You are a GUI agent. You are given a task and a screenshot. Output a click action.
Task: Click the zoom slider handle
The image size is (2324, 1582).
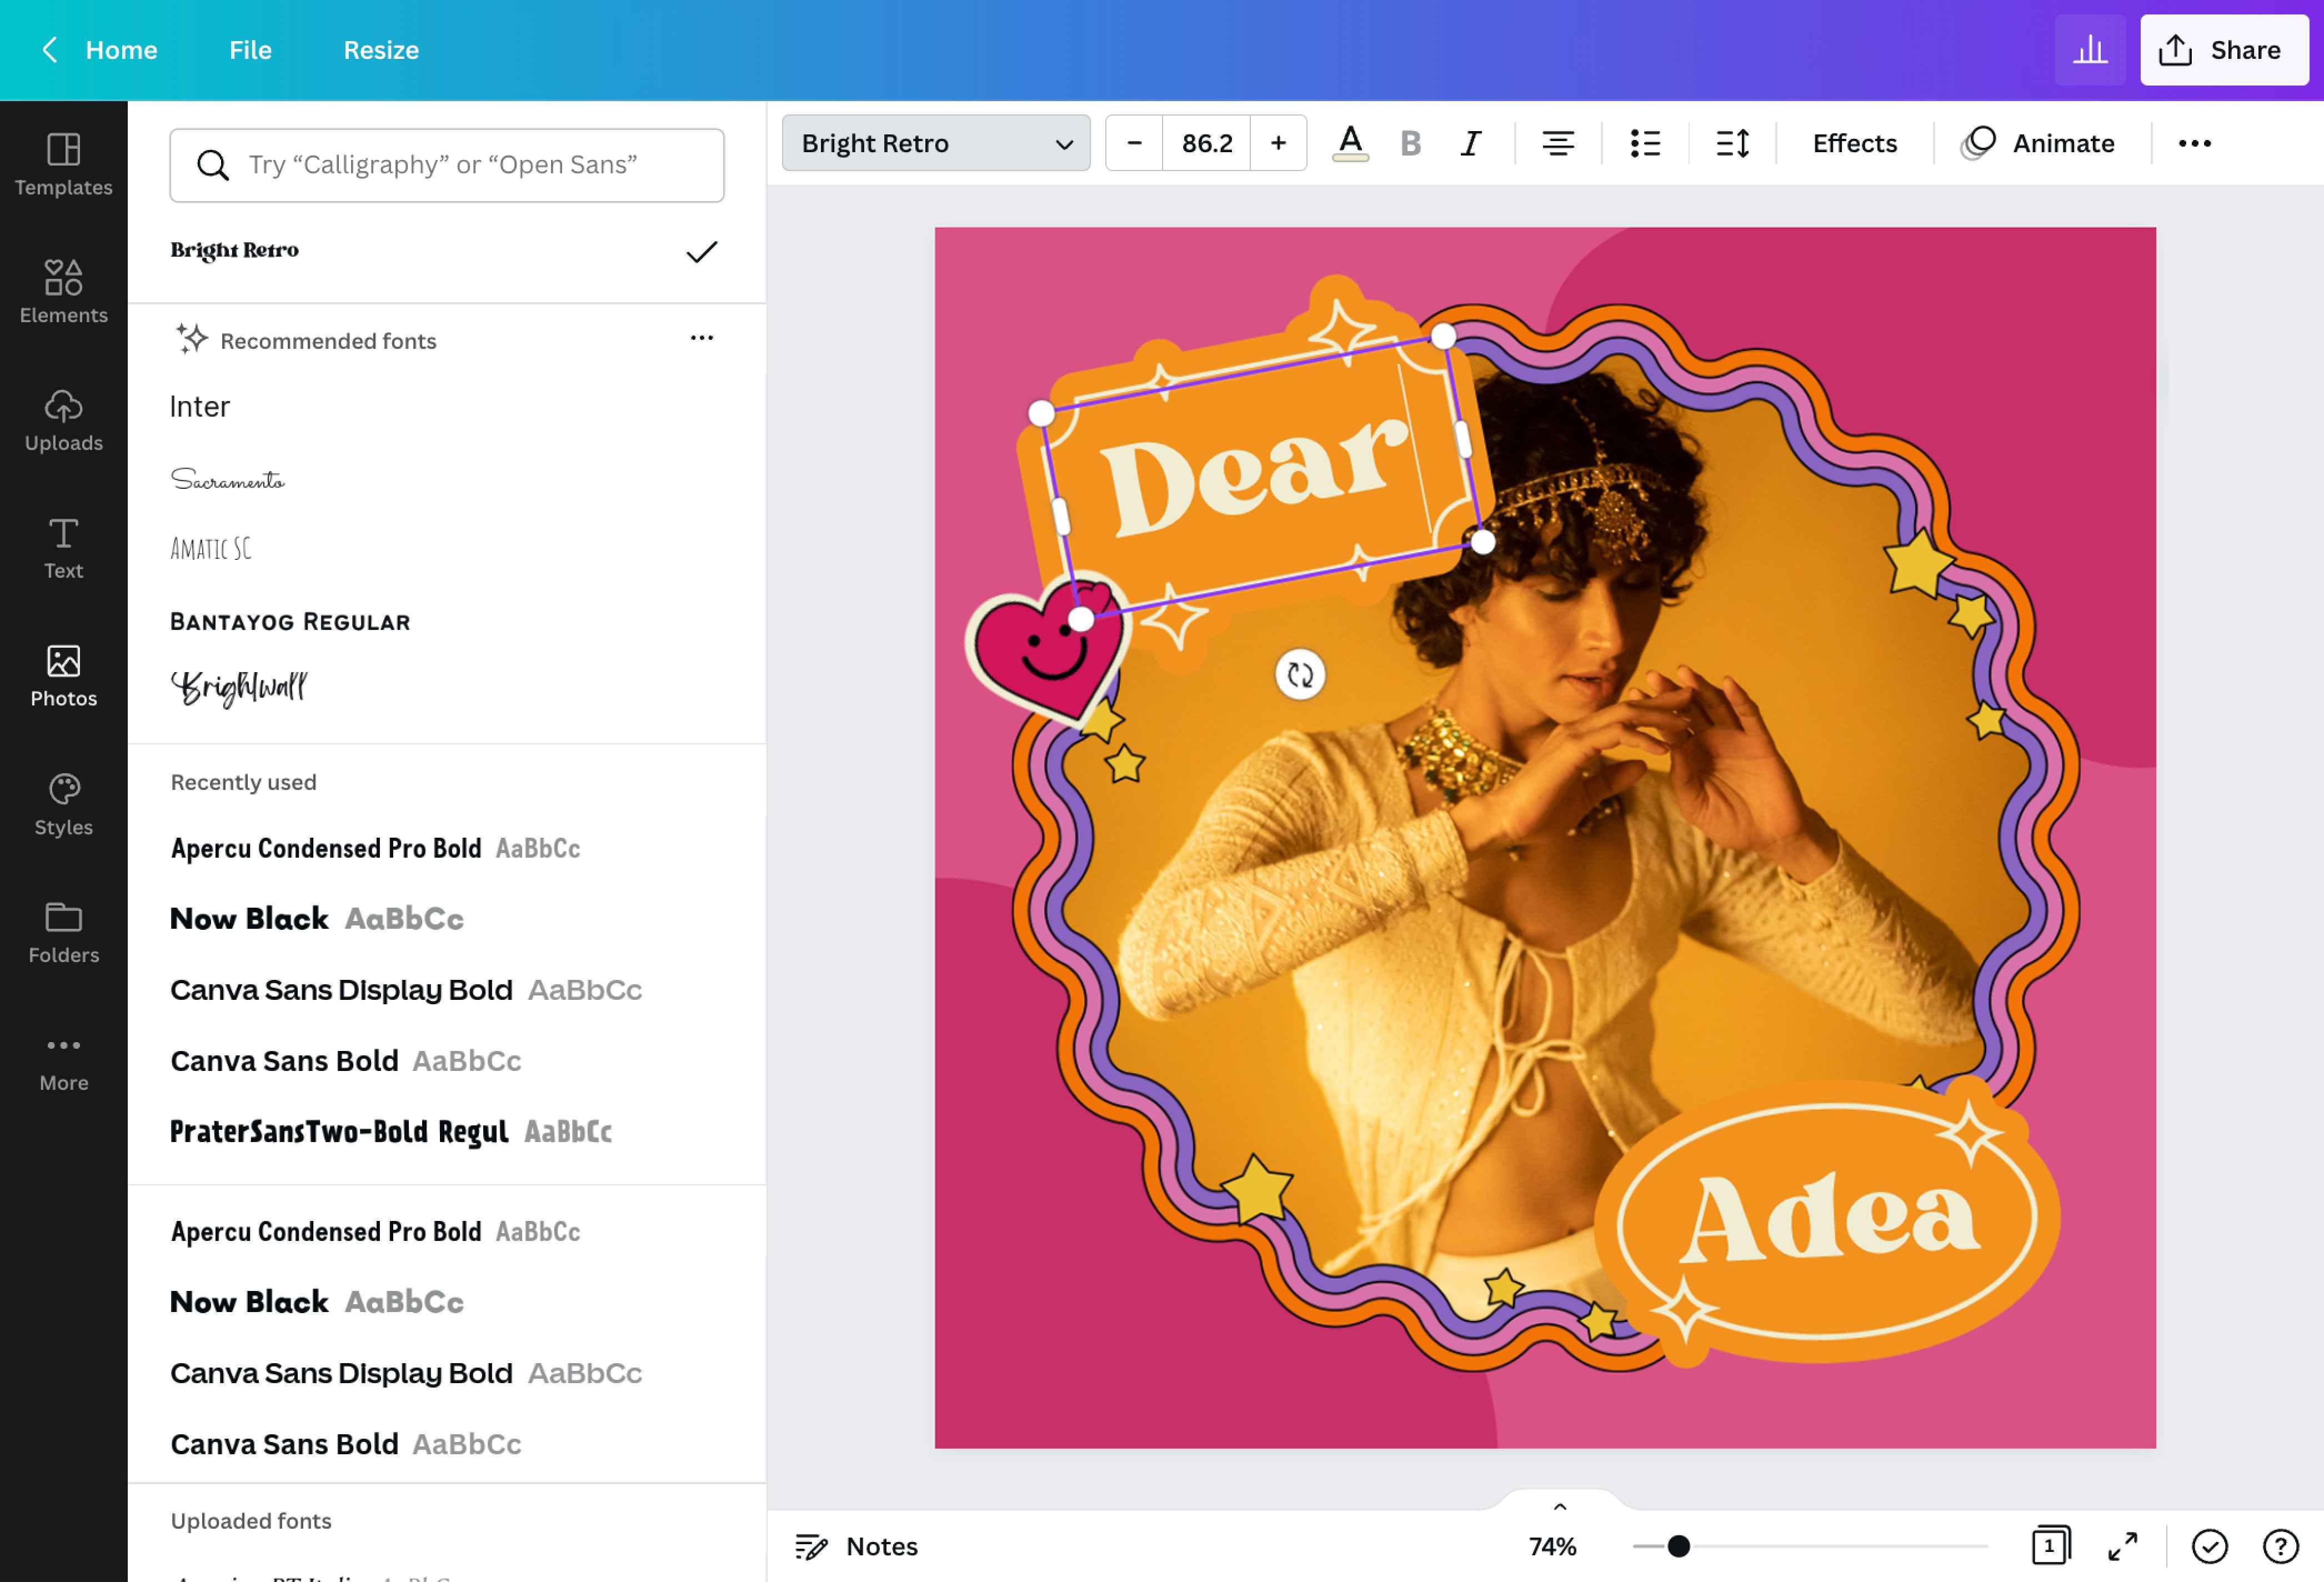pyautogui.click(x=1678, y=1546)
